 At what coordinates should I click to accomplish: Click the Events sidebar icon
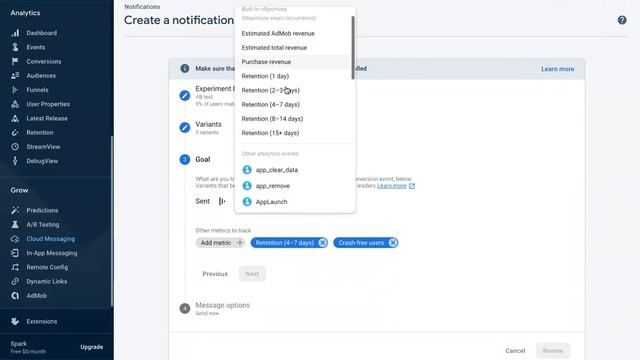pos(15,47)
